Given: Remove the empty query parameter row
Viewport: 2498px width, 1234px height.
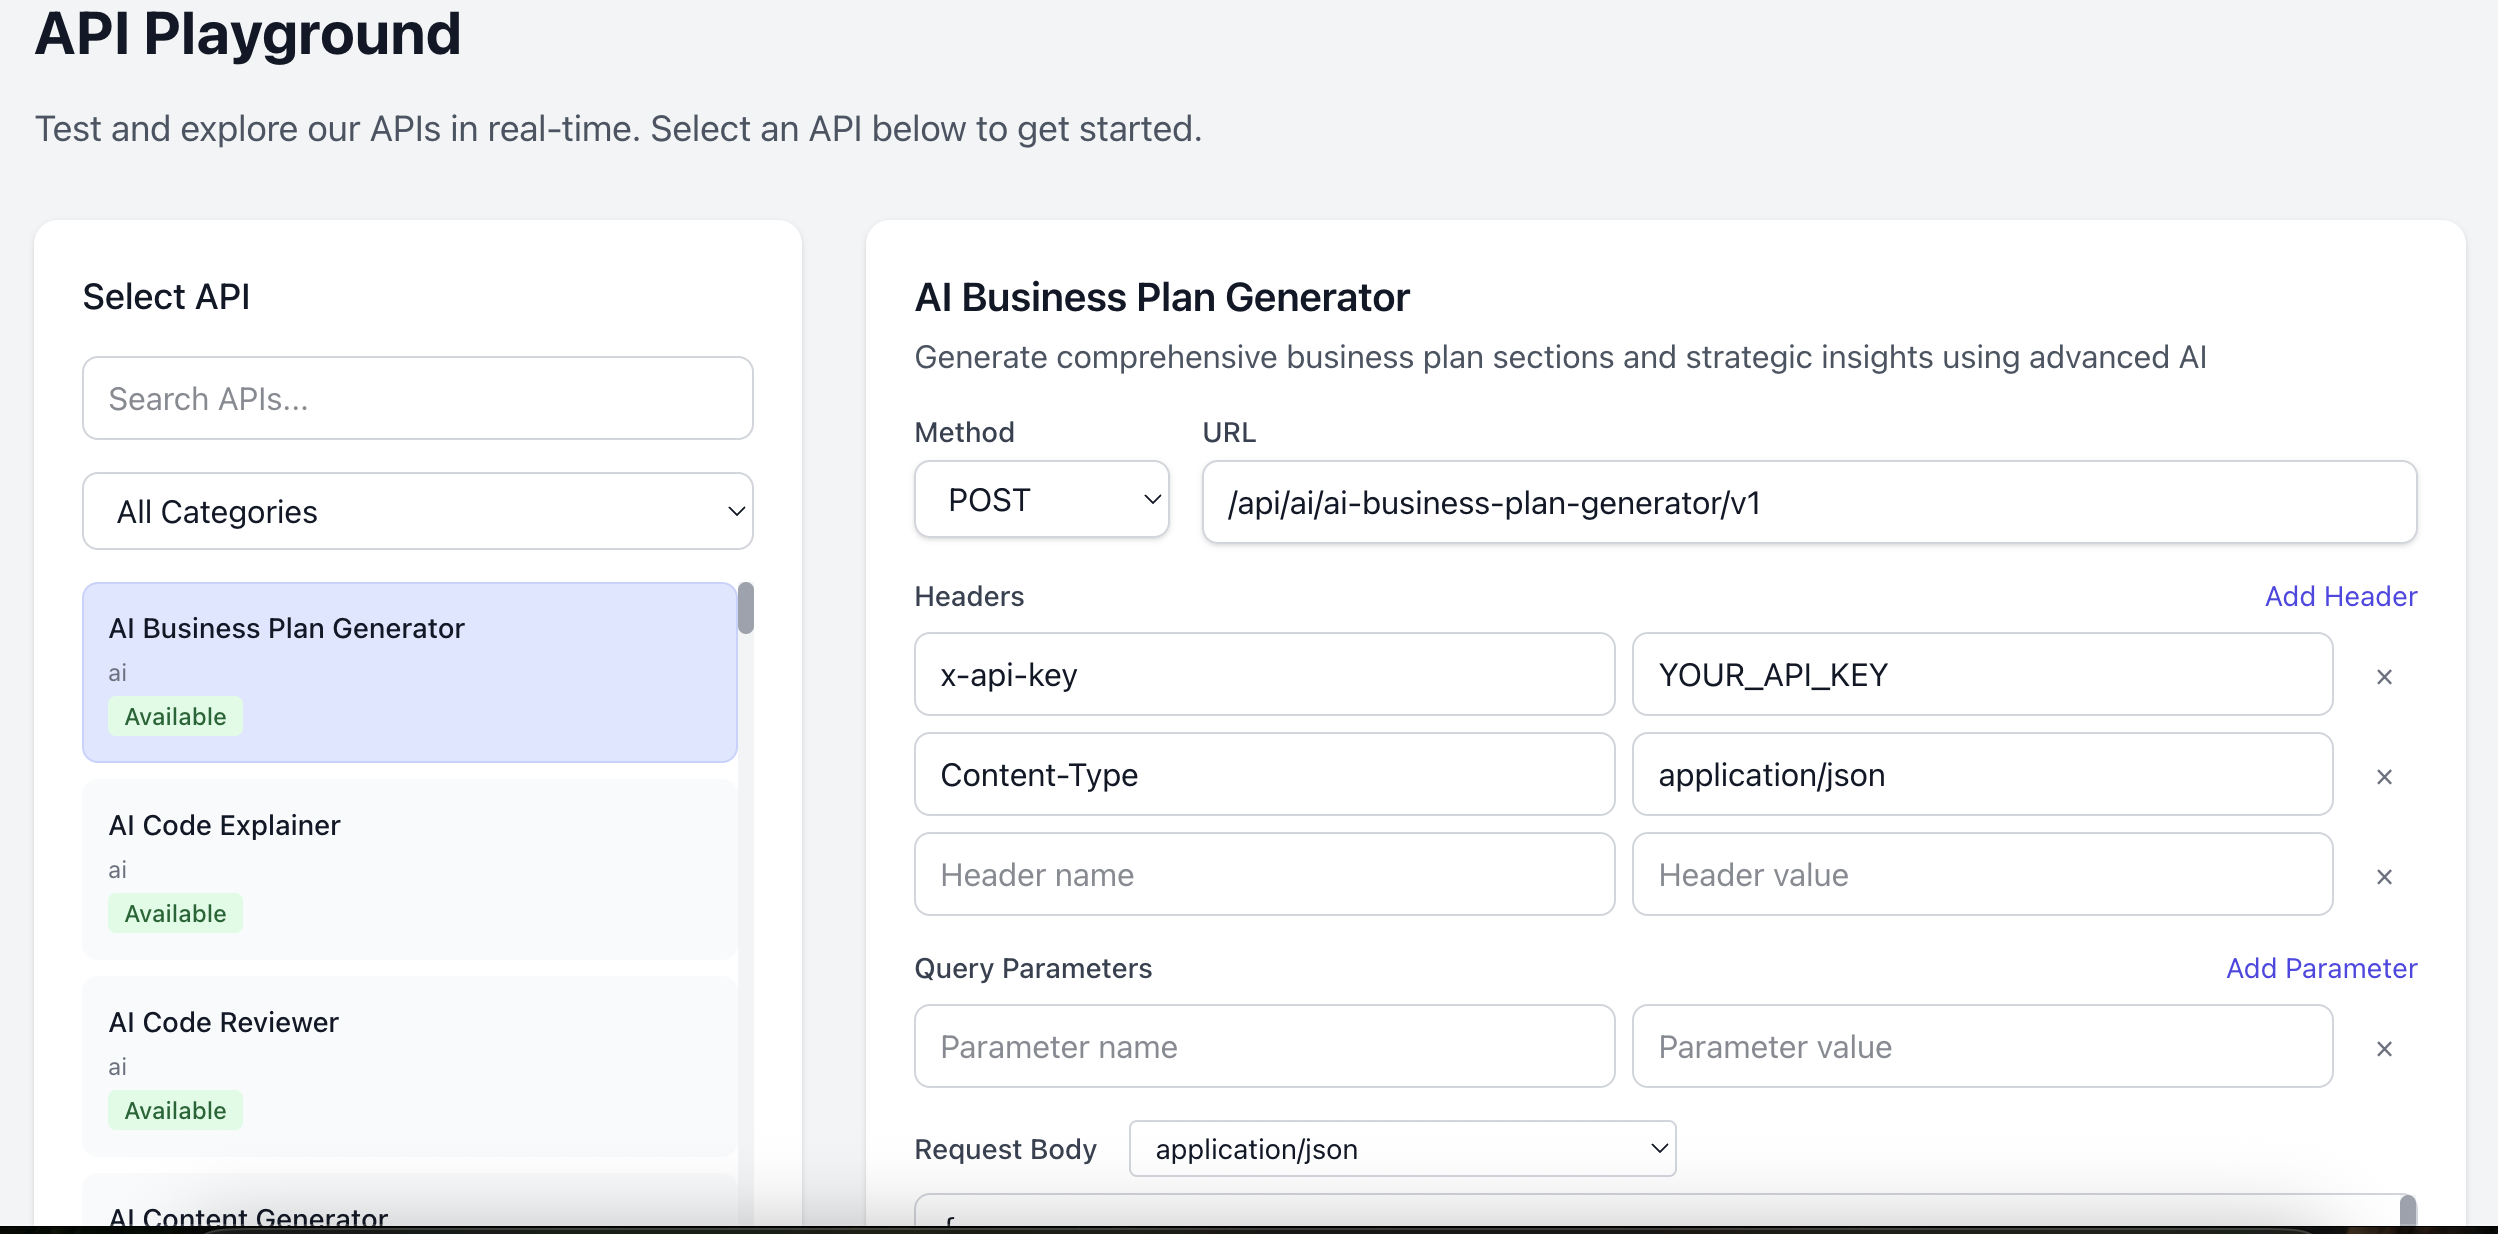Looking at the screenshot, I should pyautogui.click(x=2384, y=1049).
